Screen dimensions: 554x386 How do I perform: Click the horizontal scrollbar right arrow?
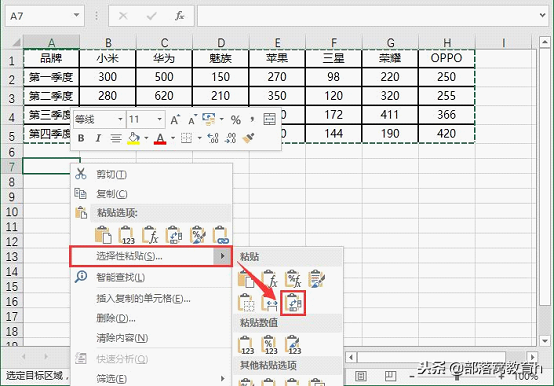point(532,357)
